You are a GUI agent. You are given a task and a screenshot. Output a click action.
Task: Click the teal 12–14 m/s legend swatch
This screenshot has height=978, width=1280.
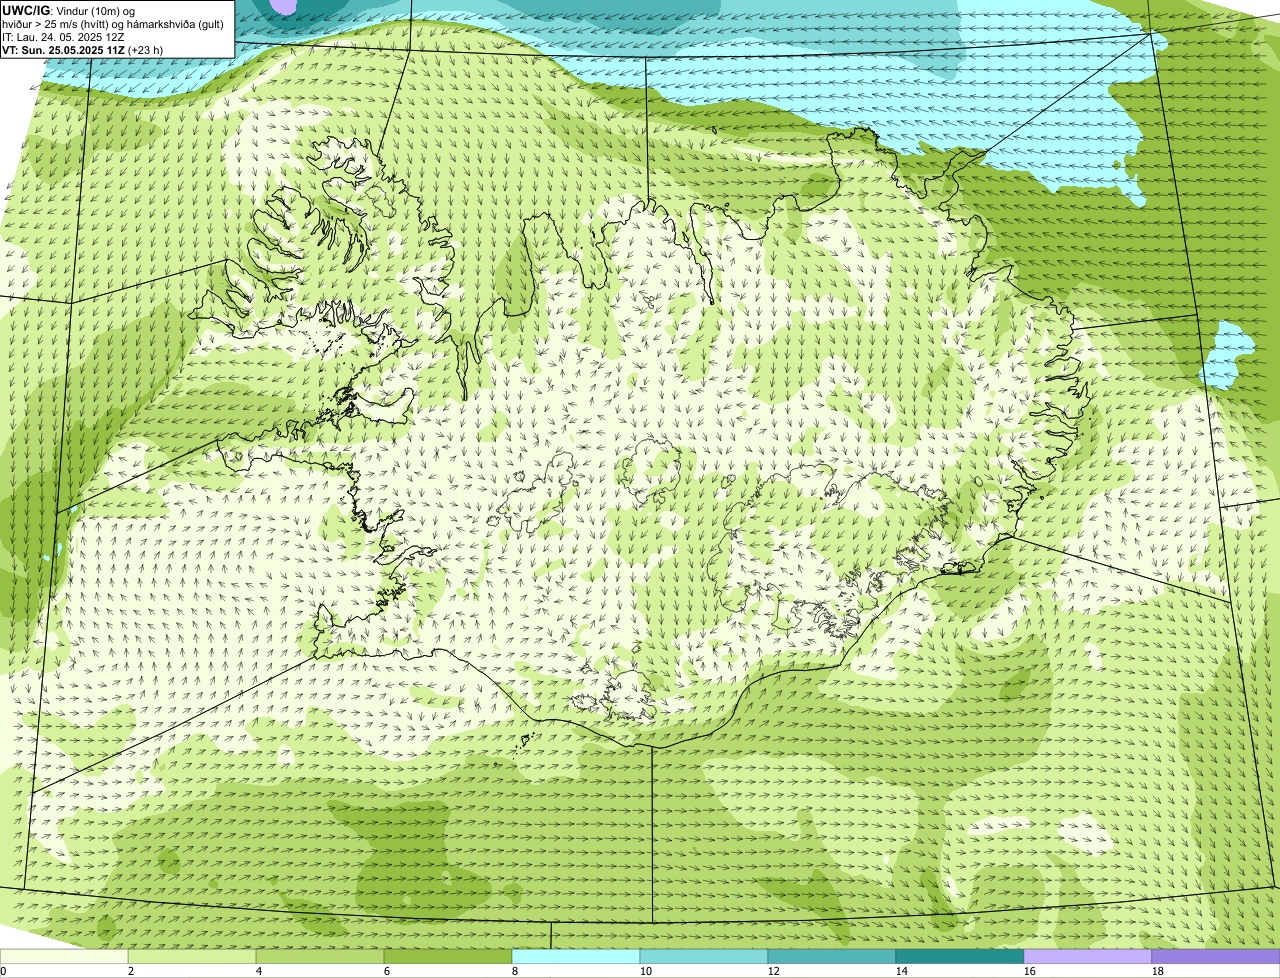[x=832, y=957]
